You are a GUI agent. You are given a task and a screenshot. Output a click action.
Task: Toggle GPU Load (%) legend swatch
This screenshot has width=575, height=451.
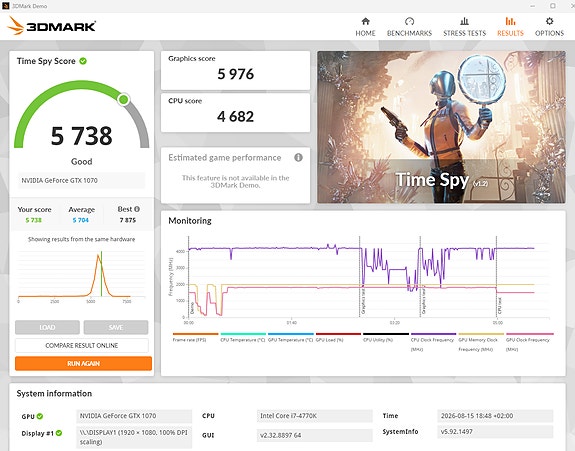coord(338,334)
